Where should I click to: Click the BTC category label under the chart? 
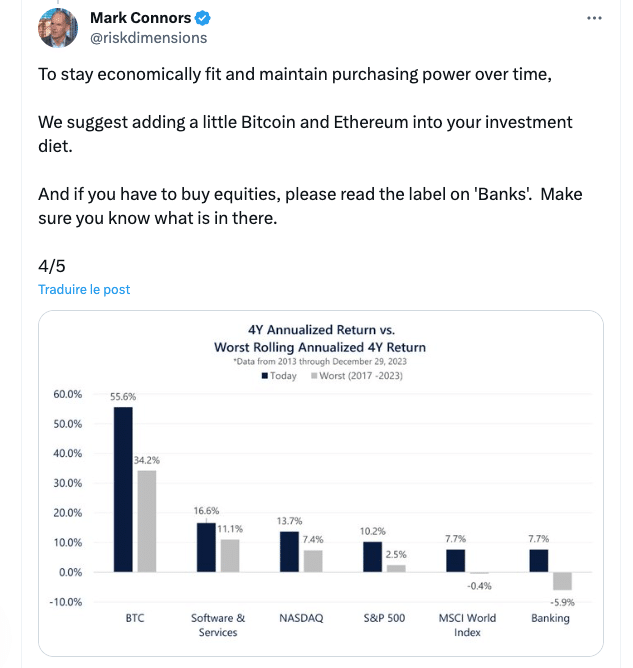click(134, 618)
